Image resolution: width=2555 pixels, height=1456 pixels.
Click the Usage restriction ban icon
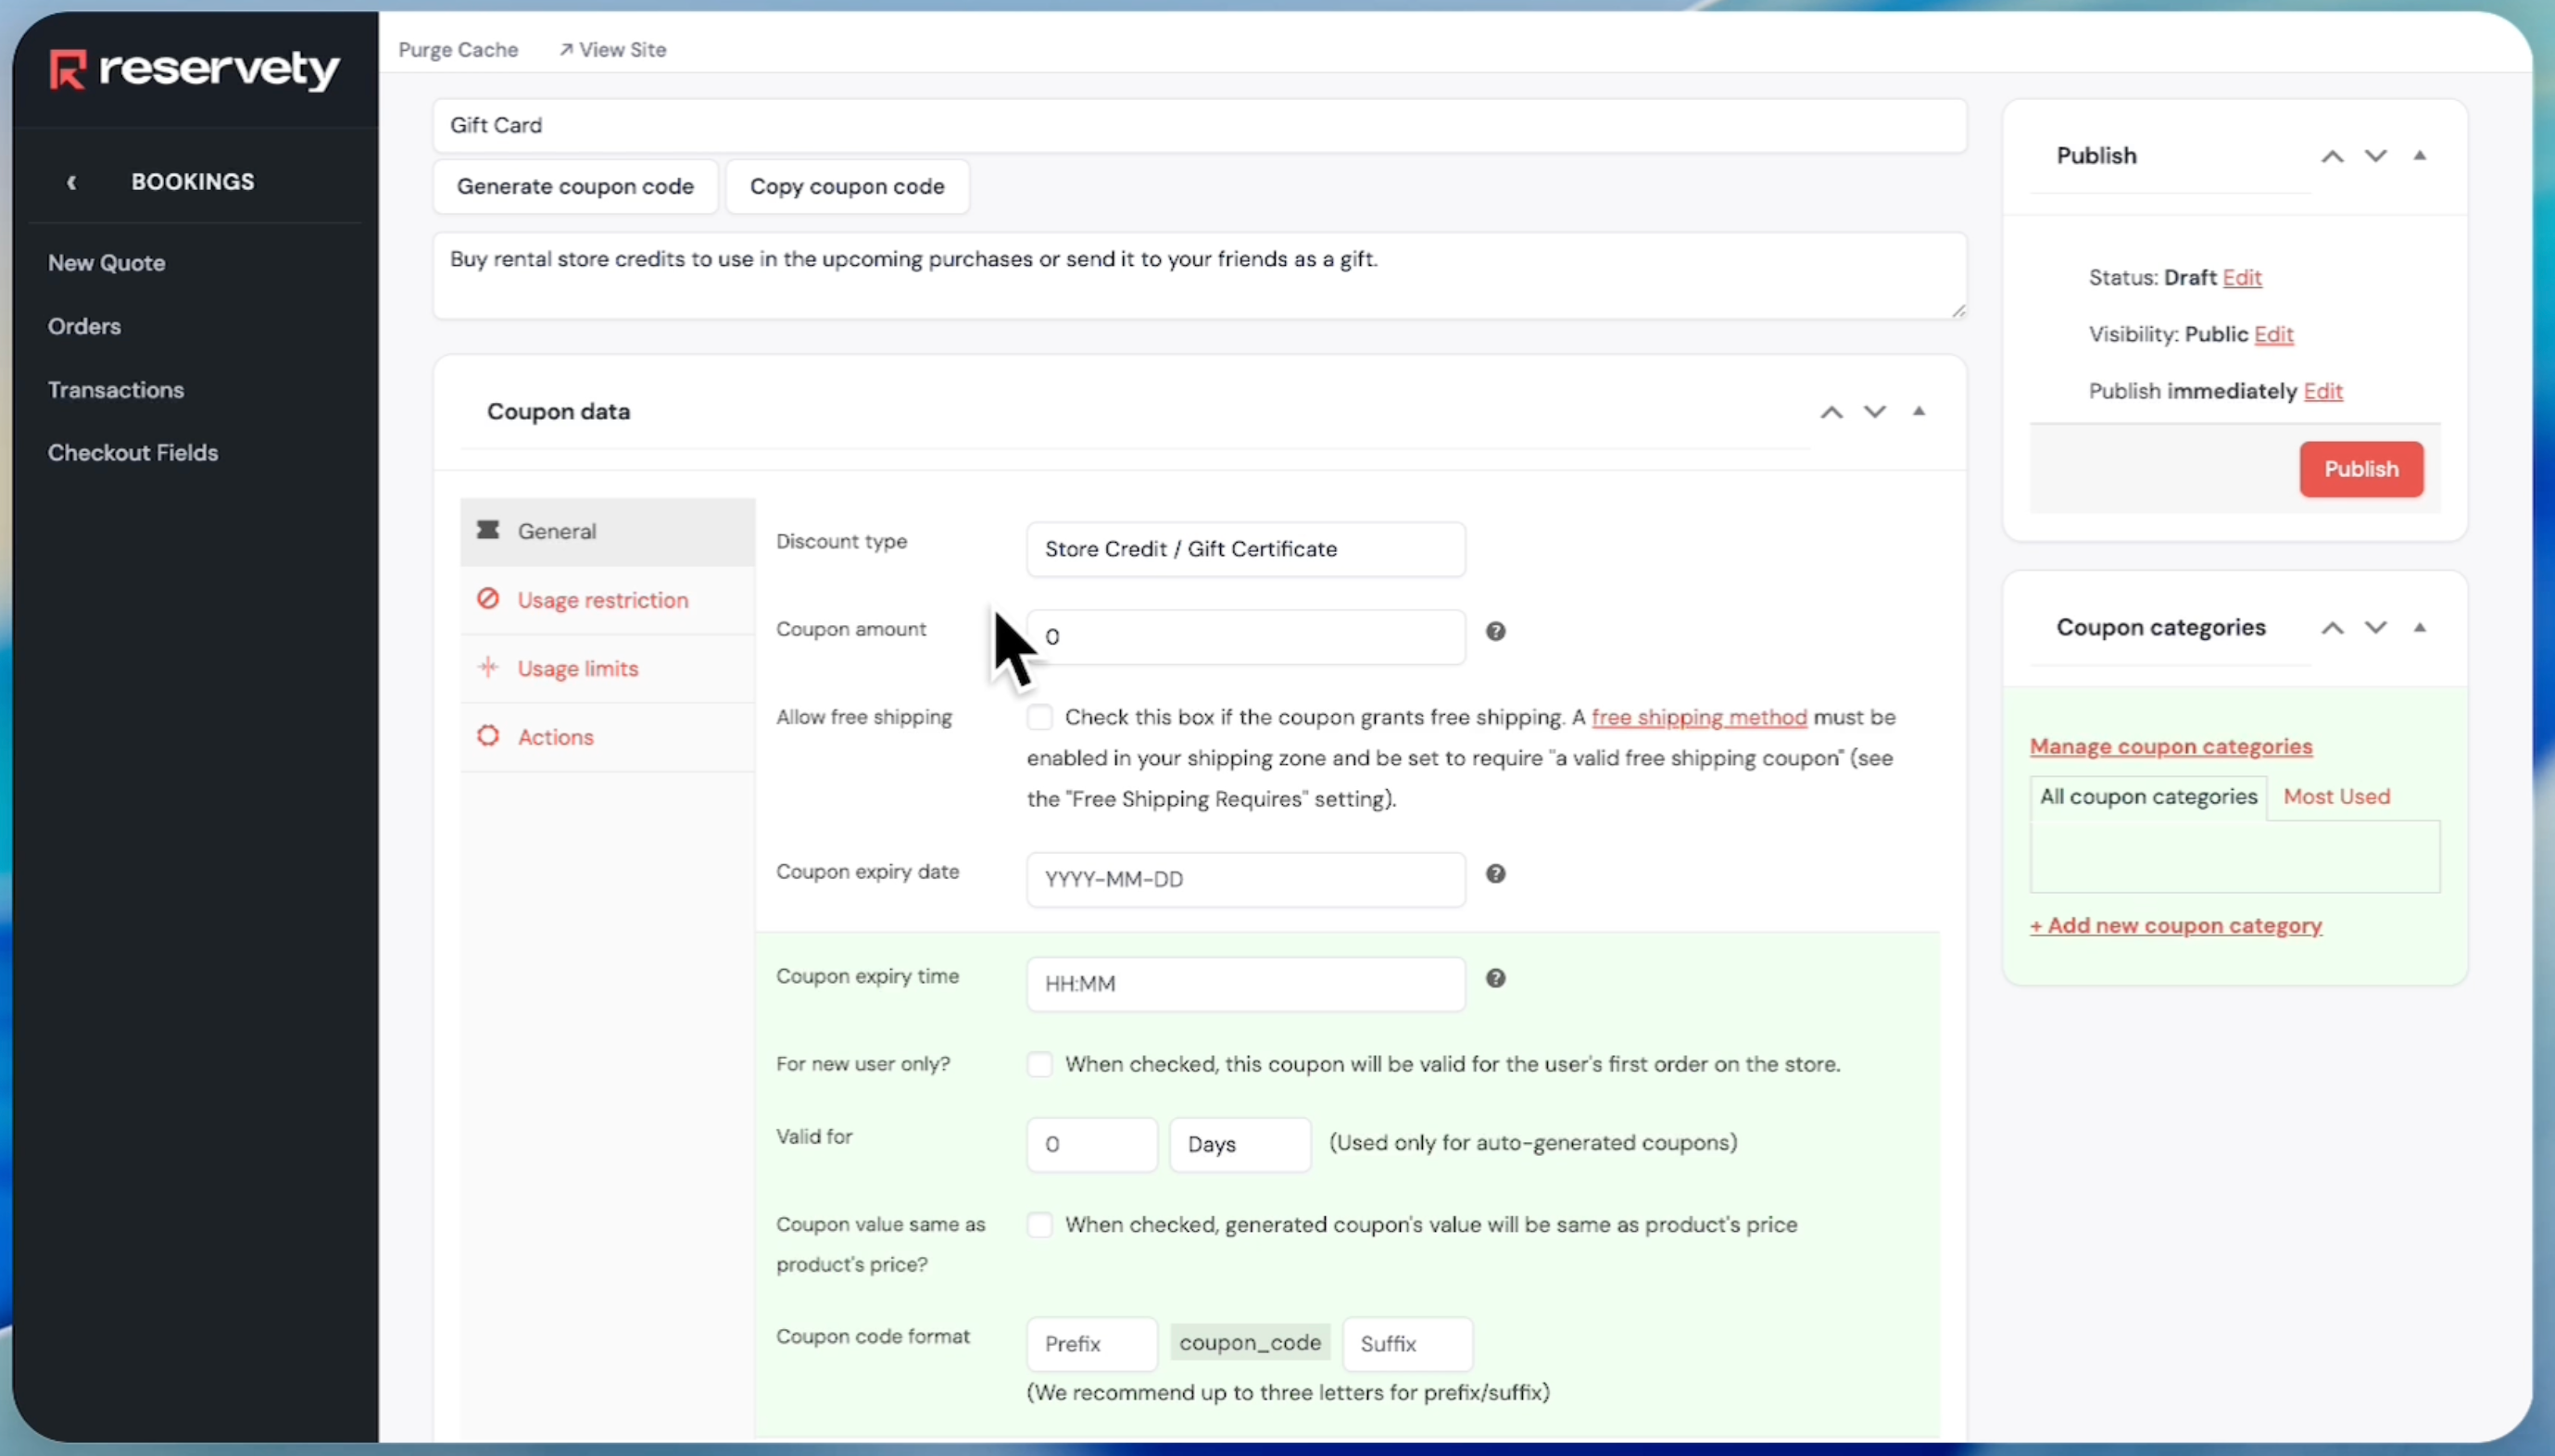click(488, 599)
